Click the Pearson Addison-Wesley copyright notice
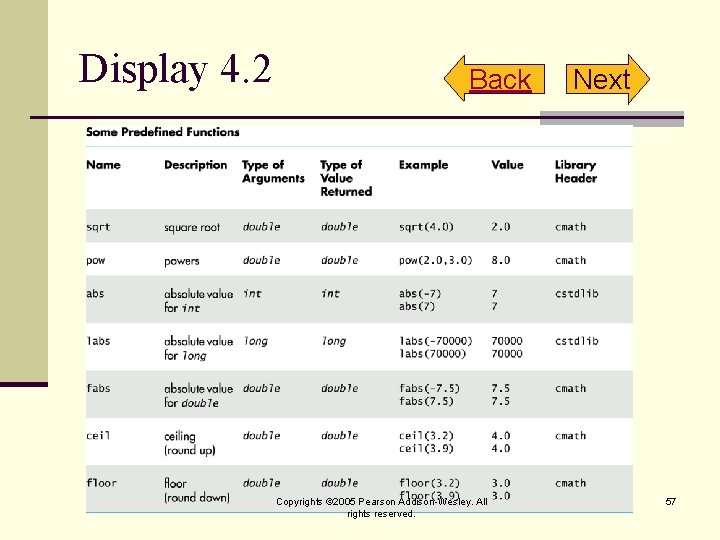Image resolution: width=720 pixels, height=540 pixels. [382, 507]
